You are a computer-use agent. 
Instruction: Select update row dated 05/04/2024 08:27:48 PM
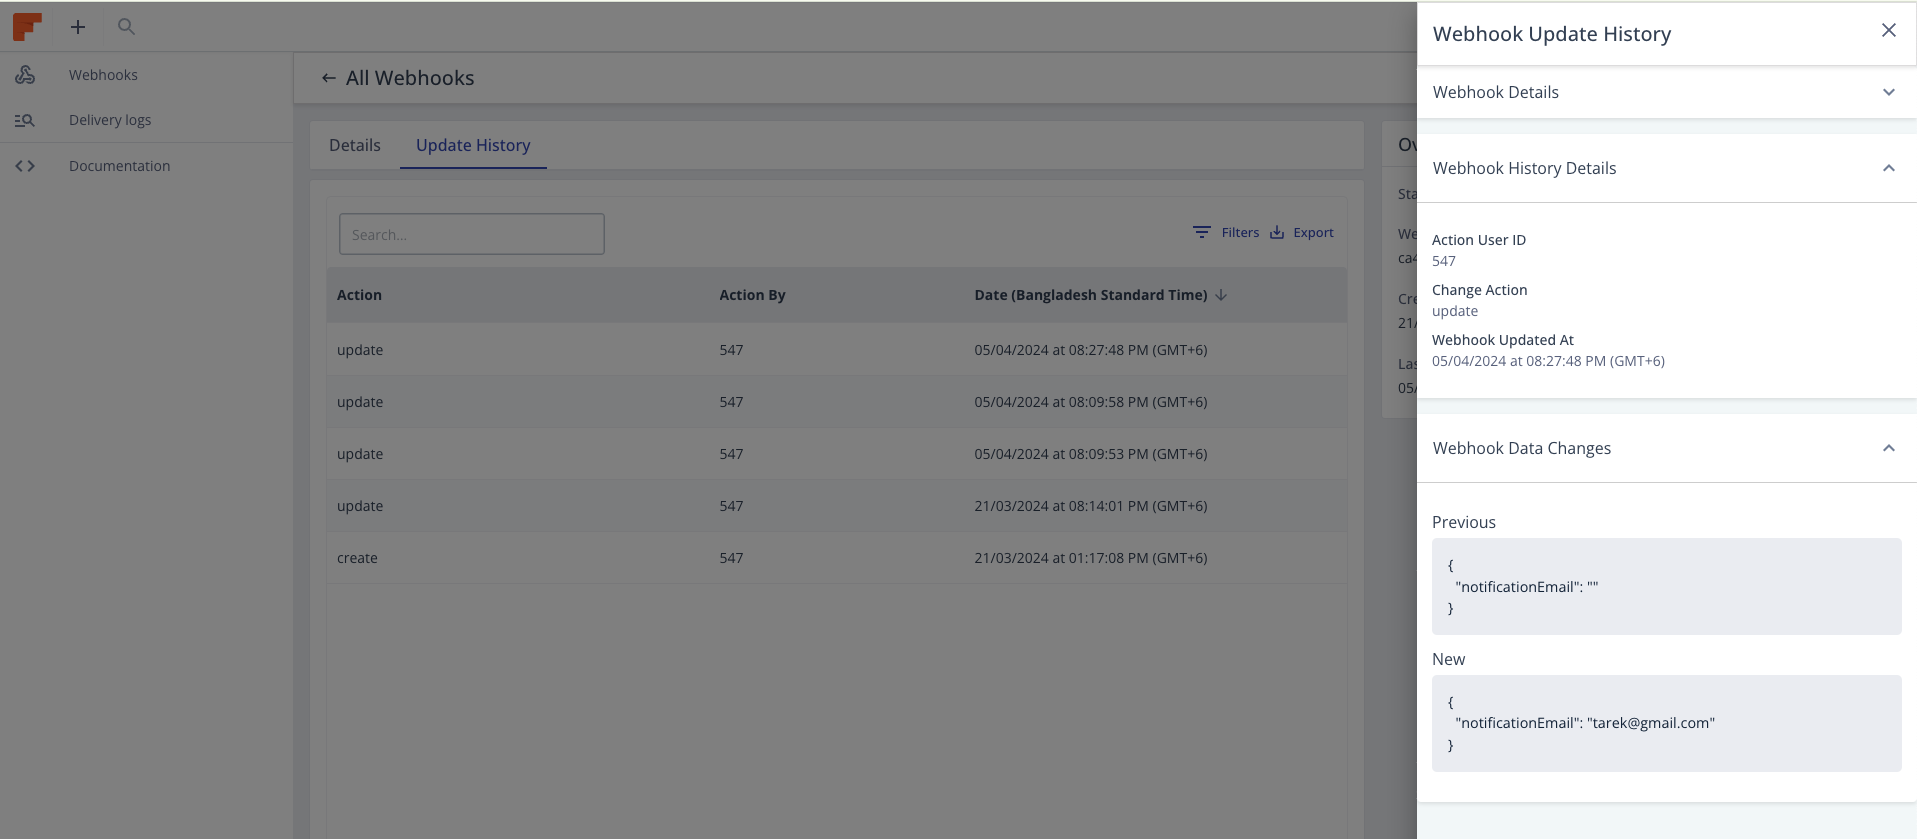click(836, 350)
